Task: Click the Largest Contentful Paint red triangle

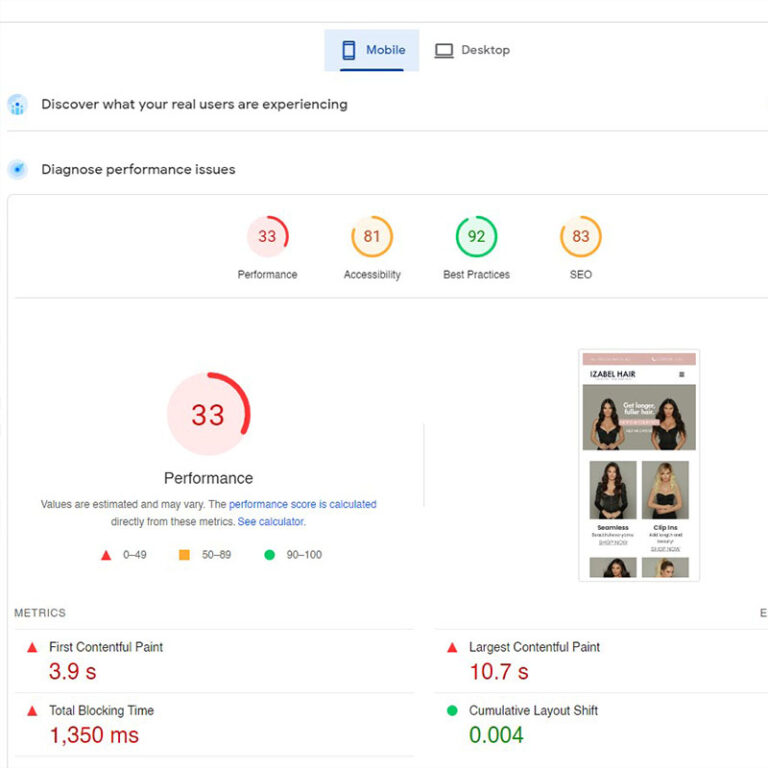Action: coord(453,648)
